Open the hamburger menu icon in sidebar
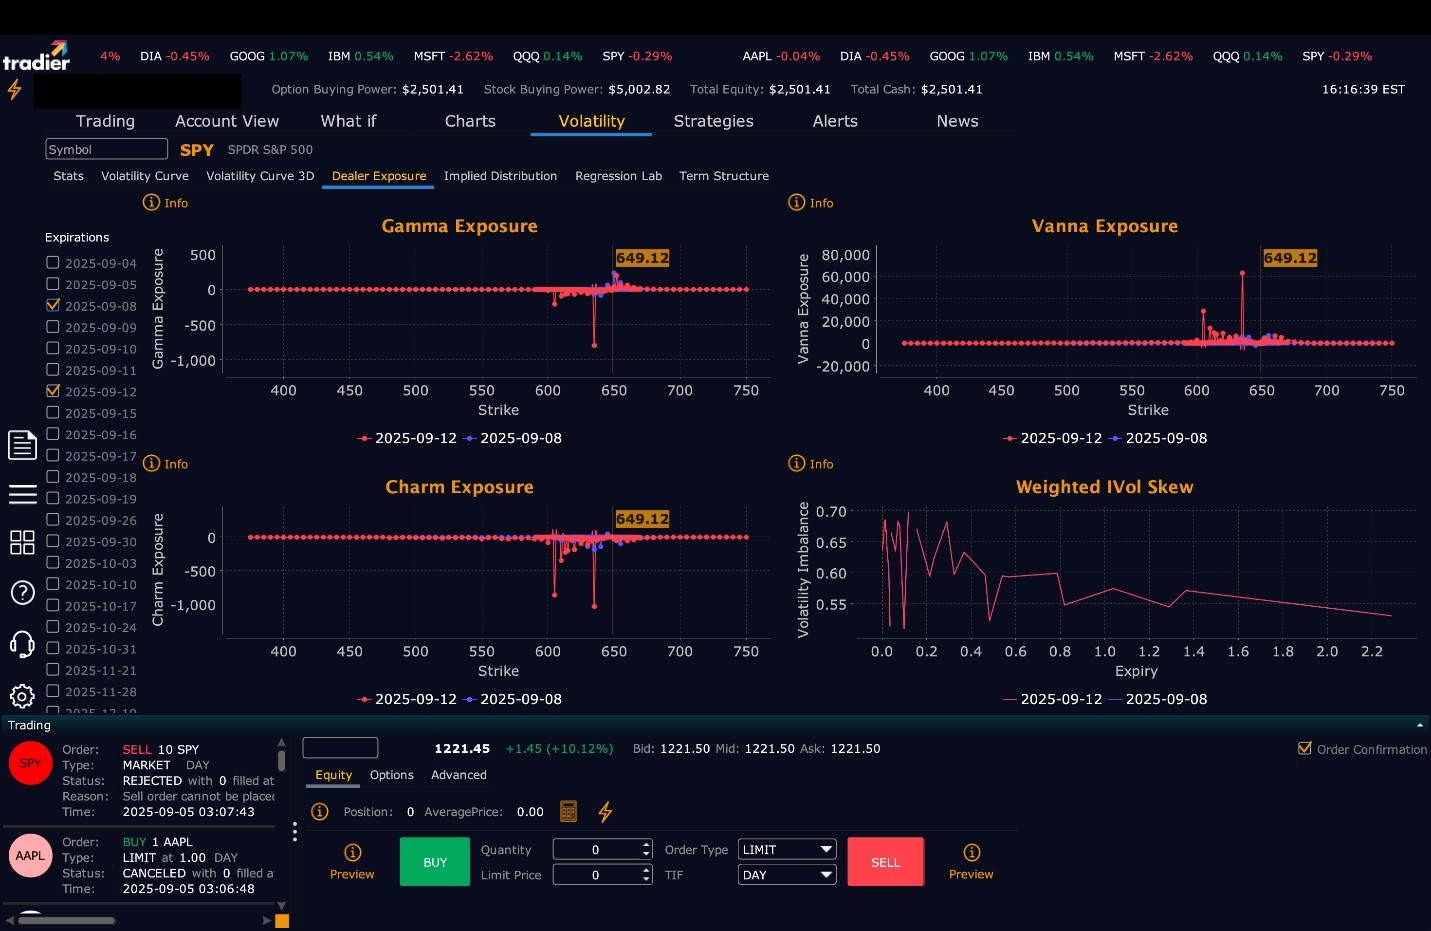The image size is (1431, 931). point(22,494)
